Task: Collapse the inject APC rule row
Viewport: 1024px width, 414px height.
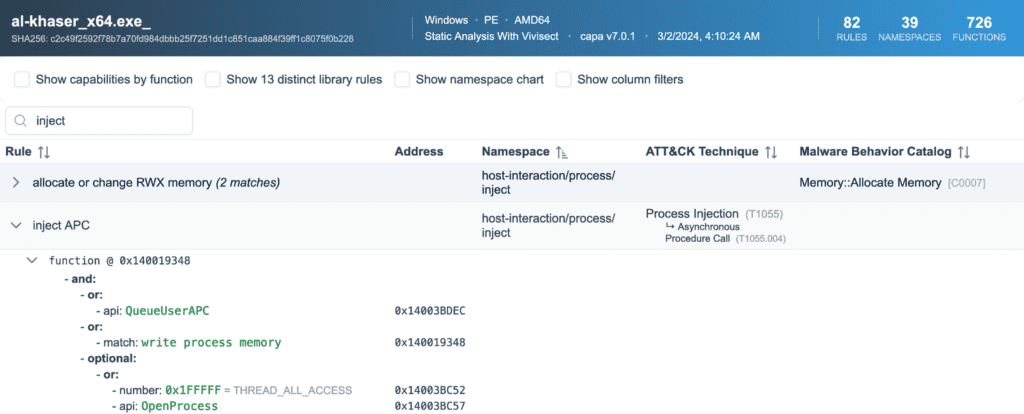Action: [x=16, y=226]
